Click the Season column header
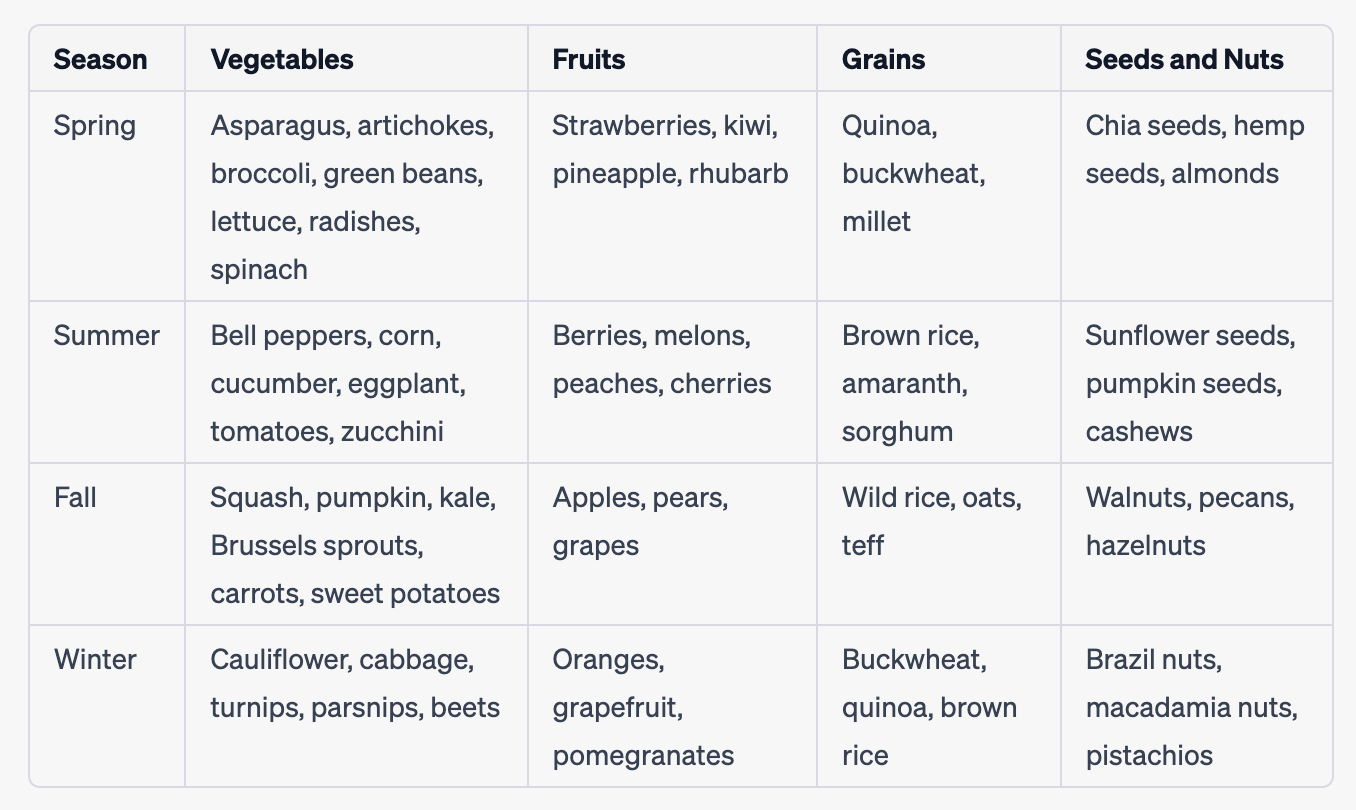The width and height of the screenshot is (1356, 810). click(x=100, y=59)
